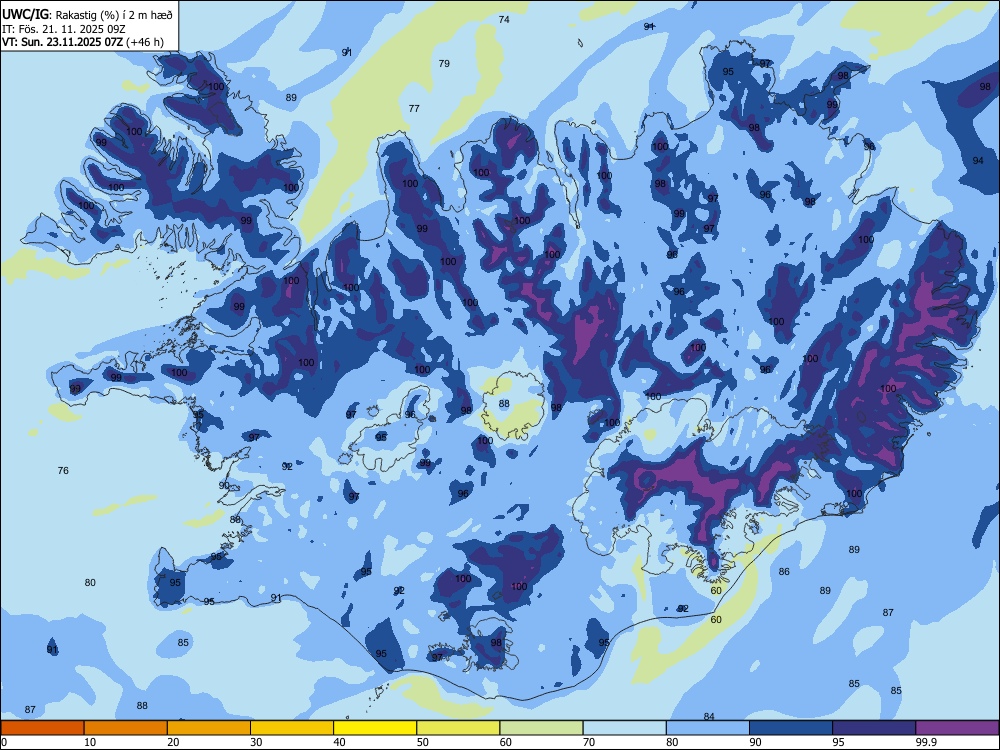Pick the 20–30 legend color segment

click(x=209, y=728)
